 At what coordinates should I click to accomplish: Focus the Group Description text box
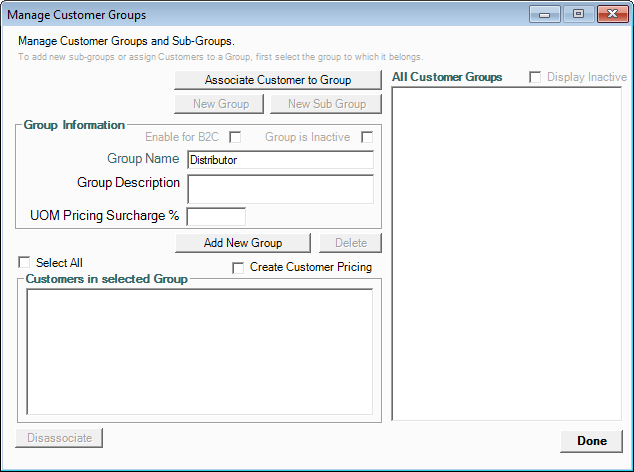click(x=279, y=189)
